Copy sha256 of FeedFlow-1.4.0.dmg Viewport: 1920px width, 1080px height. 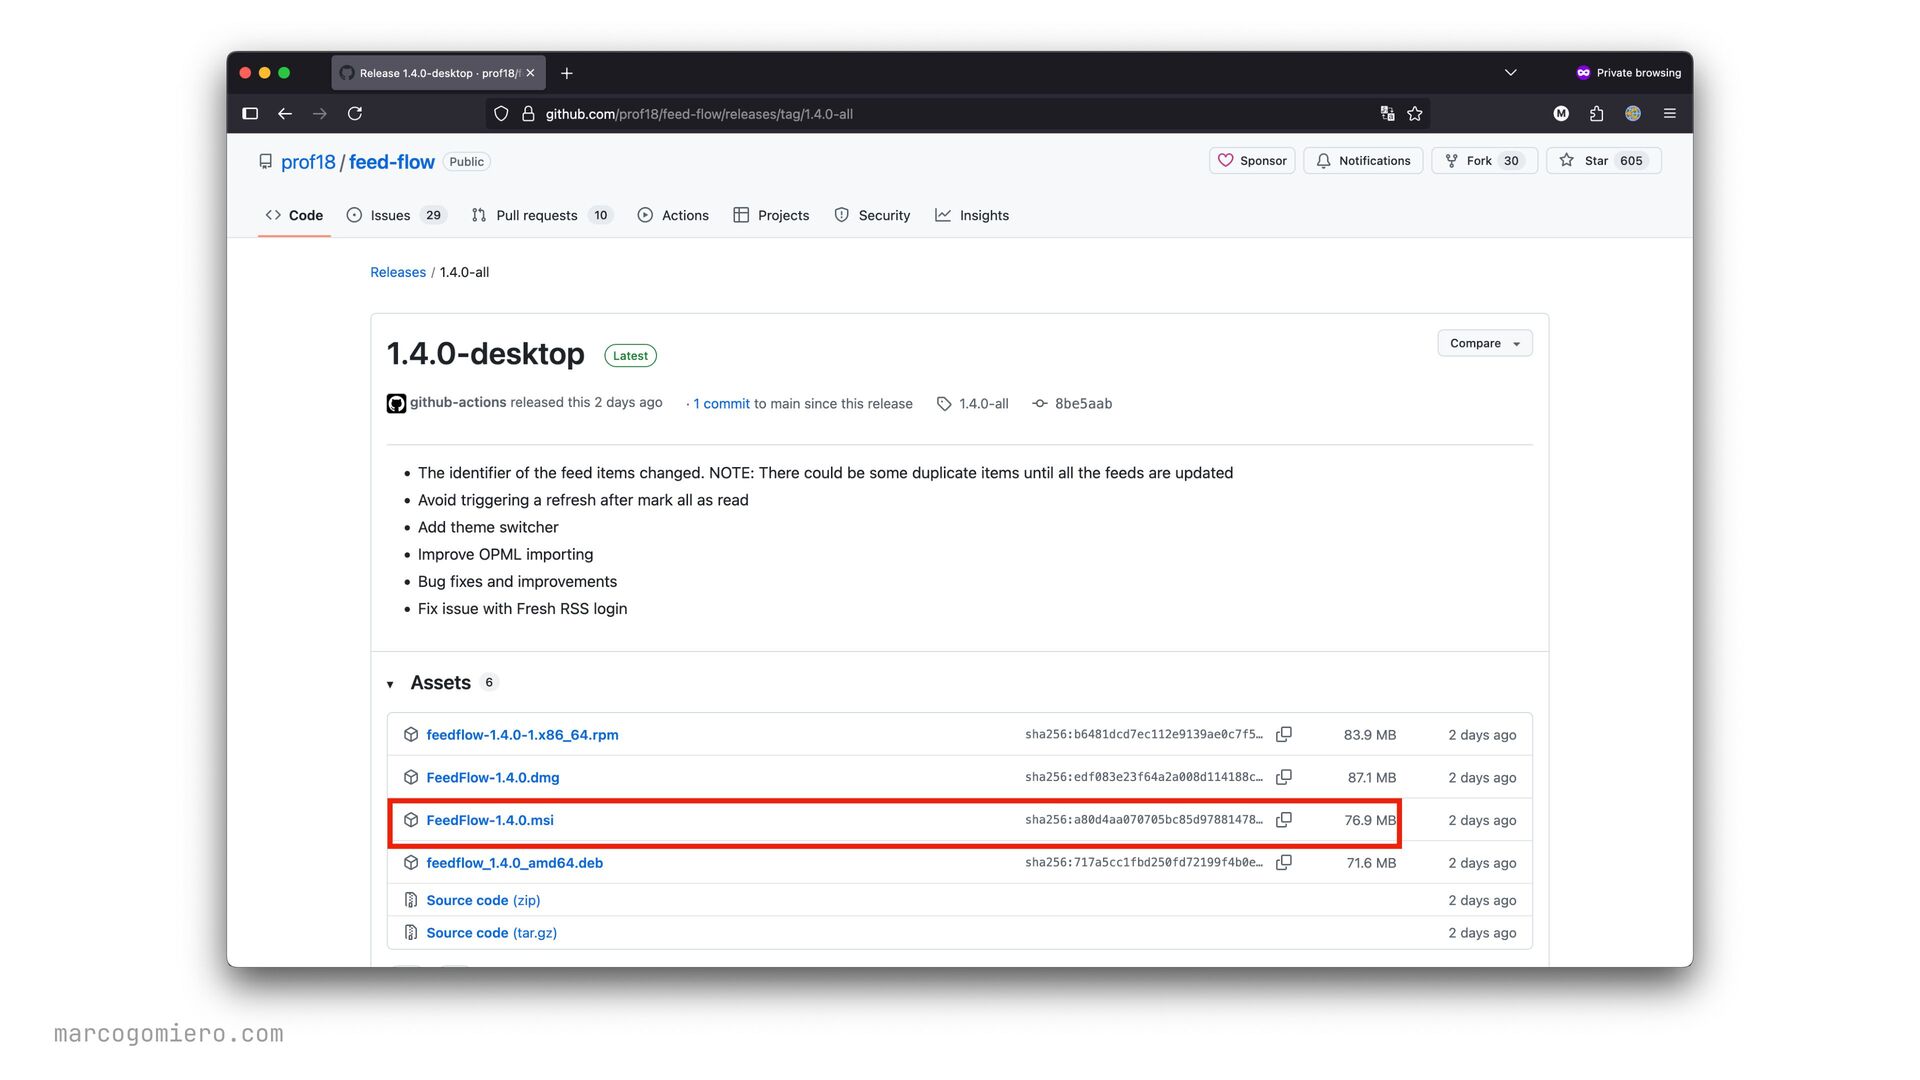pyautogui.click(x=1284, y=777)
